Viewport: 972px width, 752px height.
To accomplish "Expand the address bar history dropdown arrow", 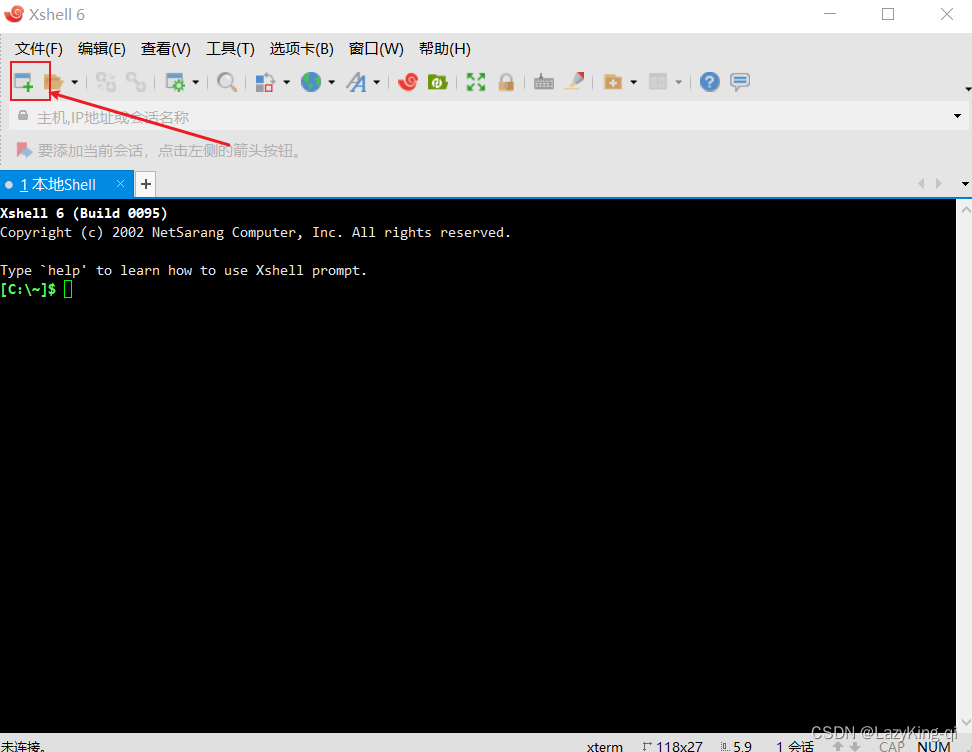I will coord(957,117).
